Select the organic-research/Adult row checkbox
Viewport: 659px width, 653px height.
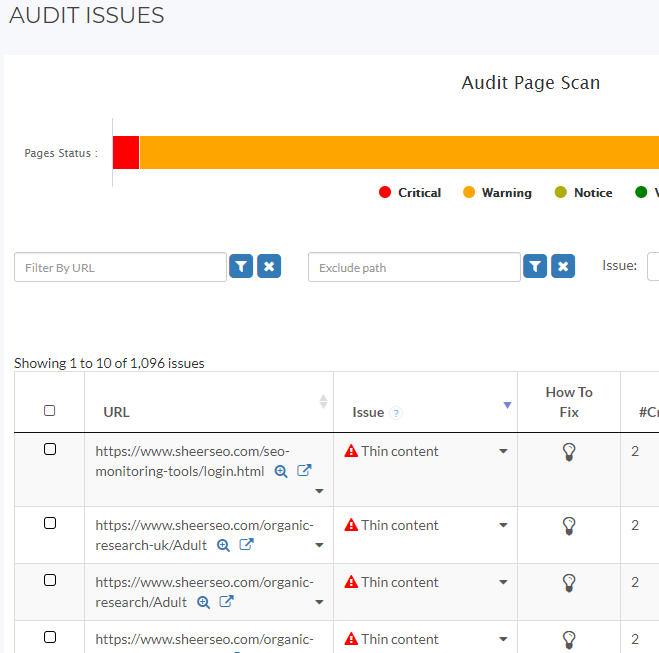(50, 580)
